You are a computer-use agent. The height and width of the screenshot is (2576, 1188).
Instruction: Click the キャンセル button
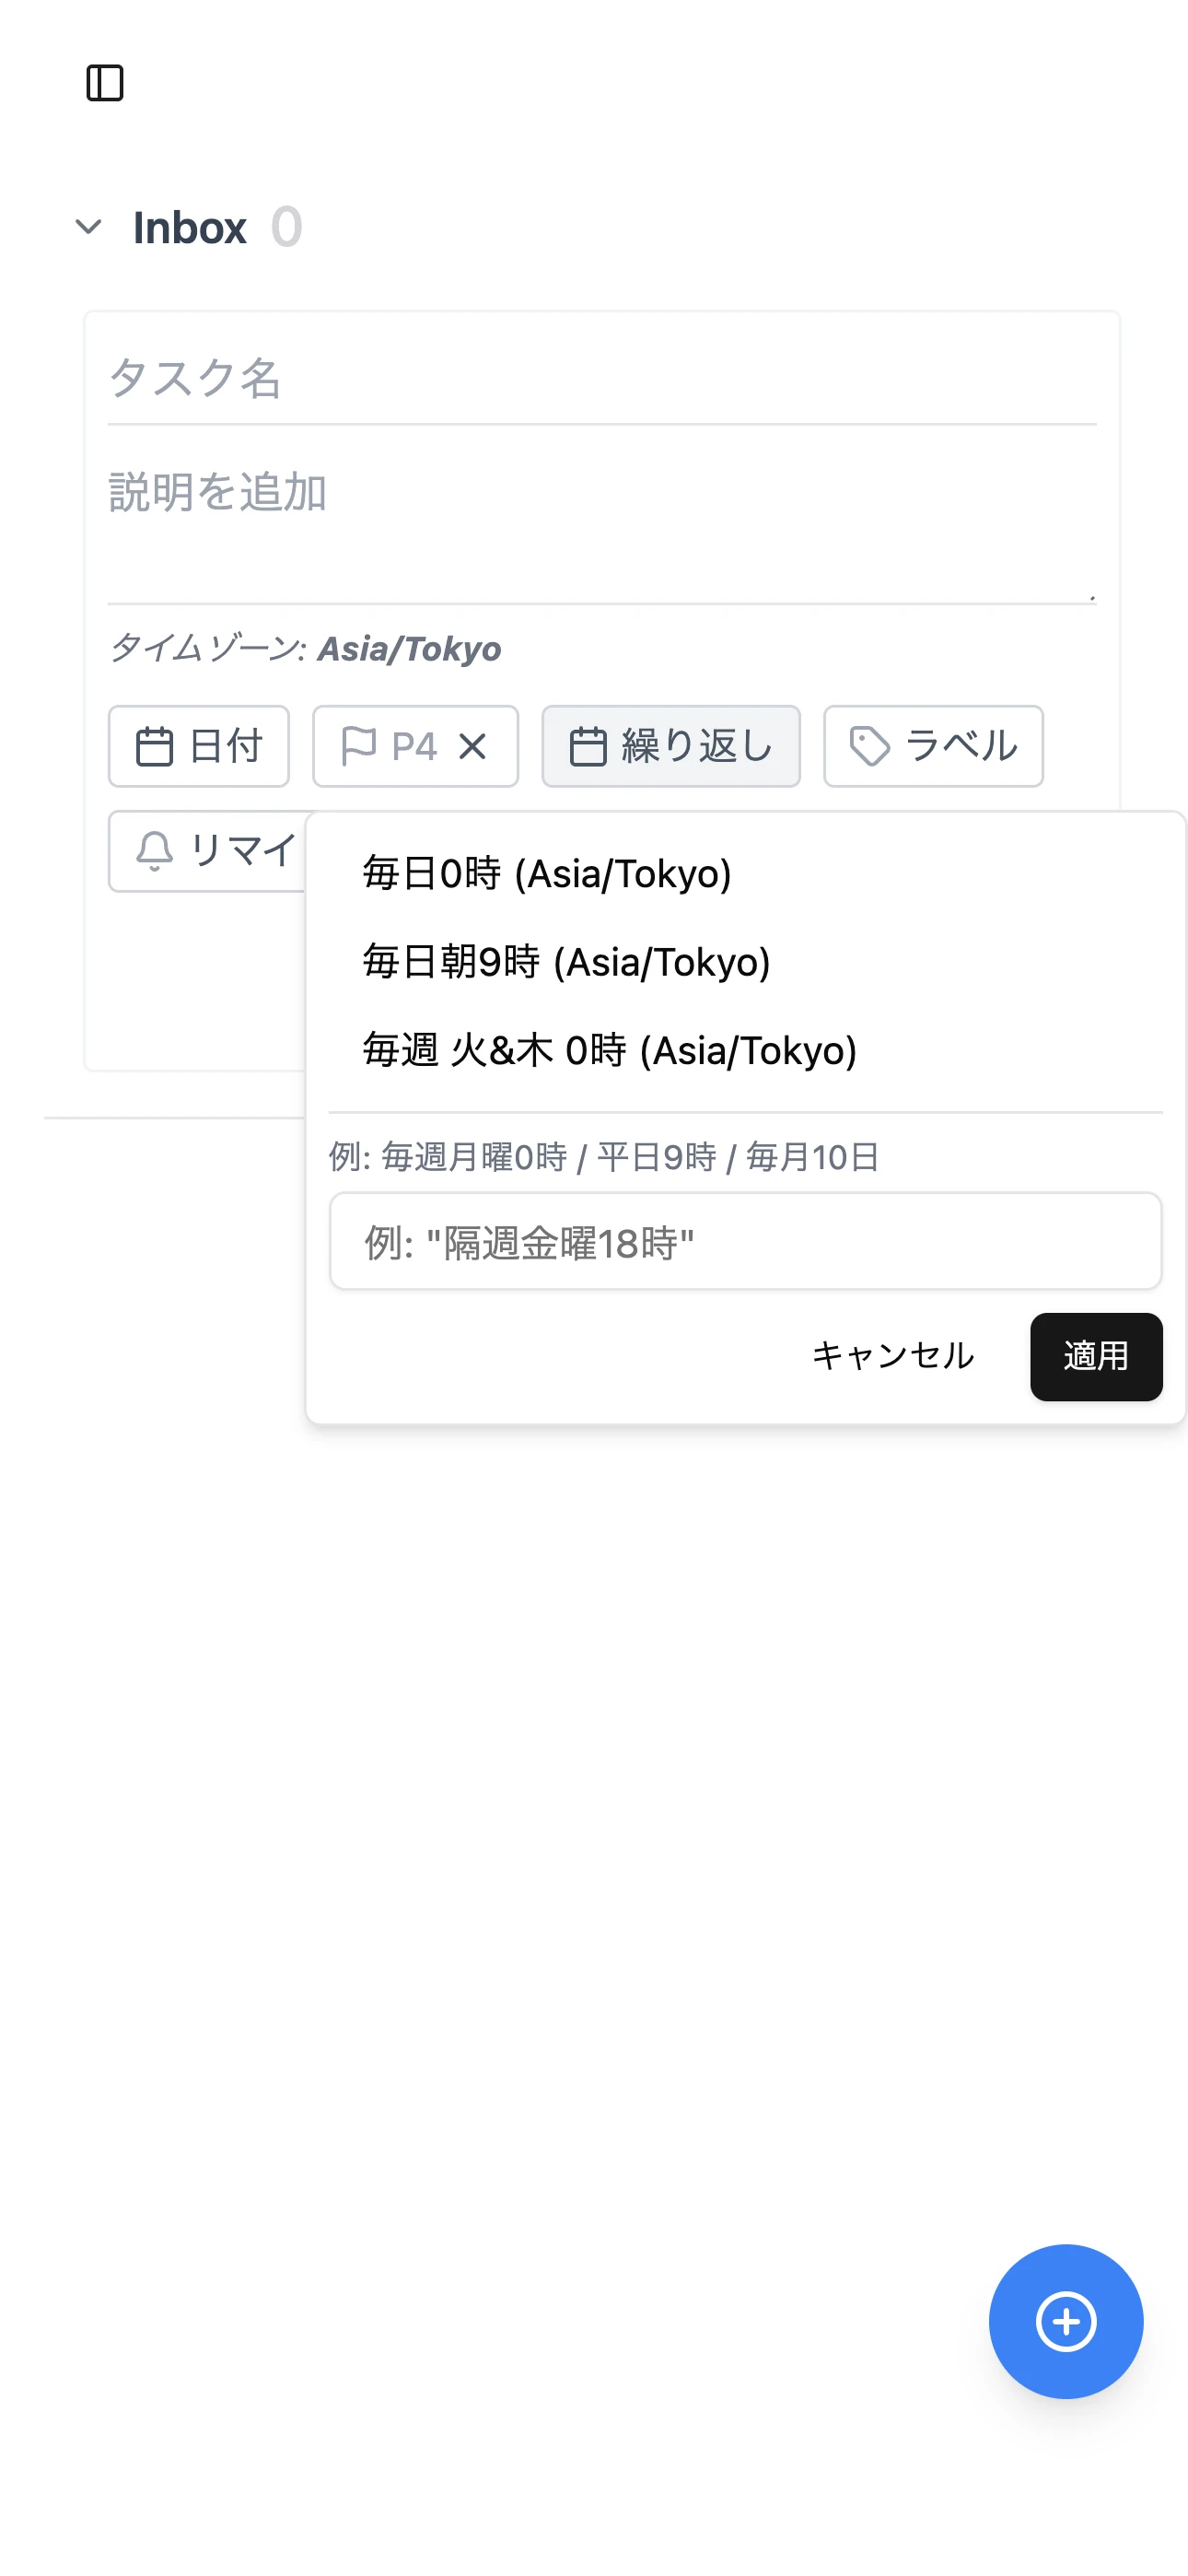[892, 1356]
